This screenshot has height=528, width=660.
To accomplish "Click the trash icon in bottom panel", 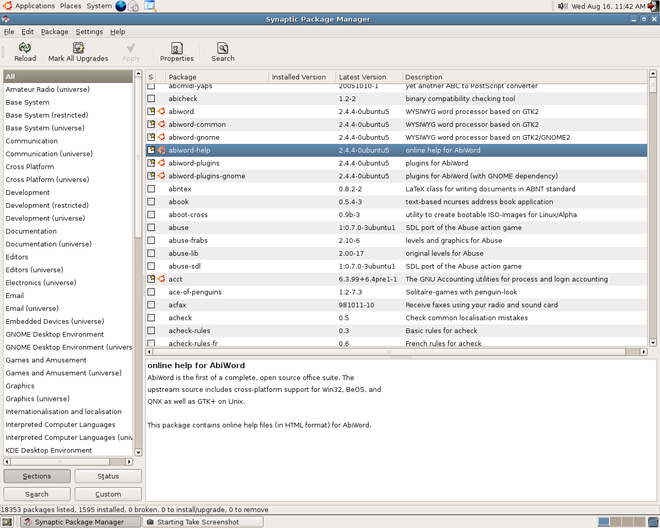I will click(653, 522).
